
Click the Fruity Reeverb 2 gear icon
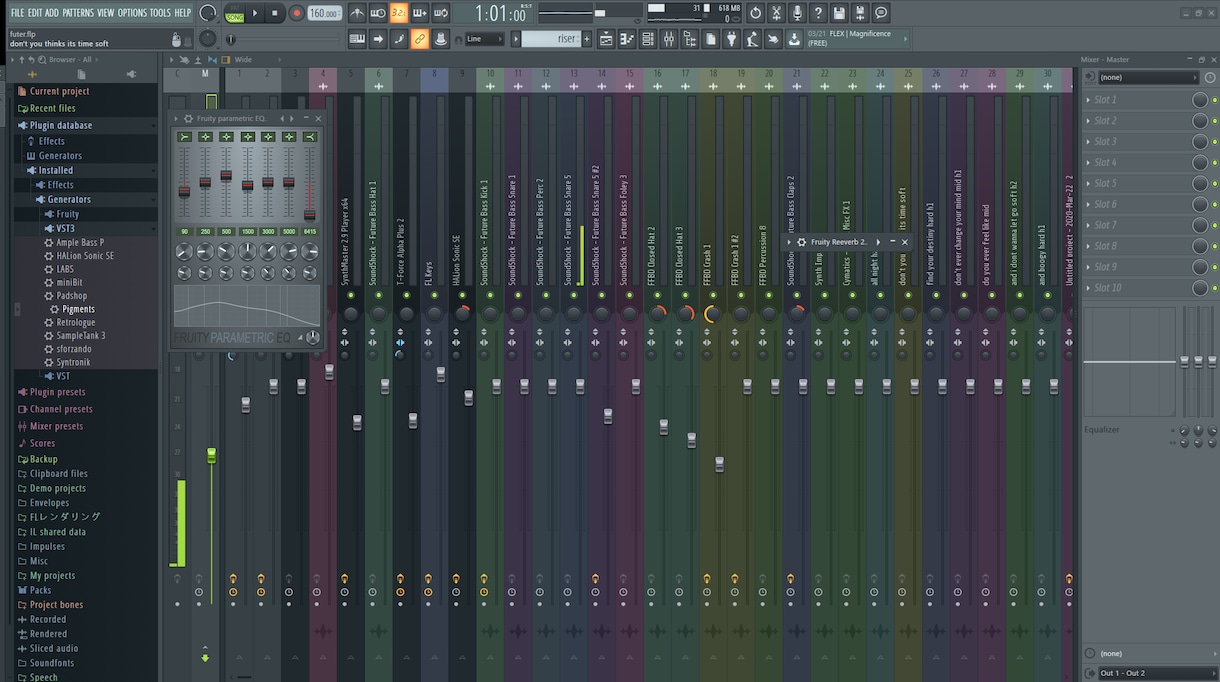pyautogui.click(x=801, y=242)
